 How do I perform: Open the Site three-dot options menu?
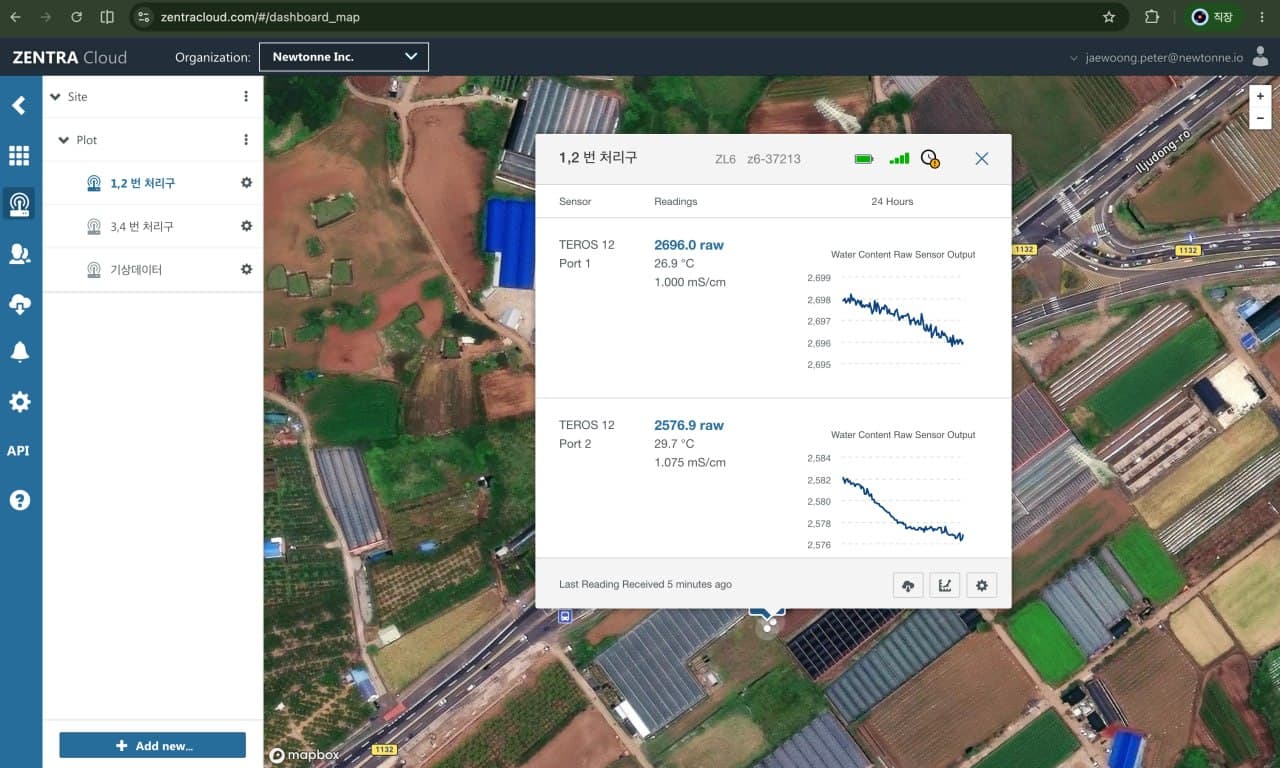pyautogui.click(x=246, y=97)
